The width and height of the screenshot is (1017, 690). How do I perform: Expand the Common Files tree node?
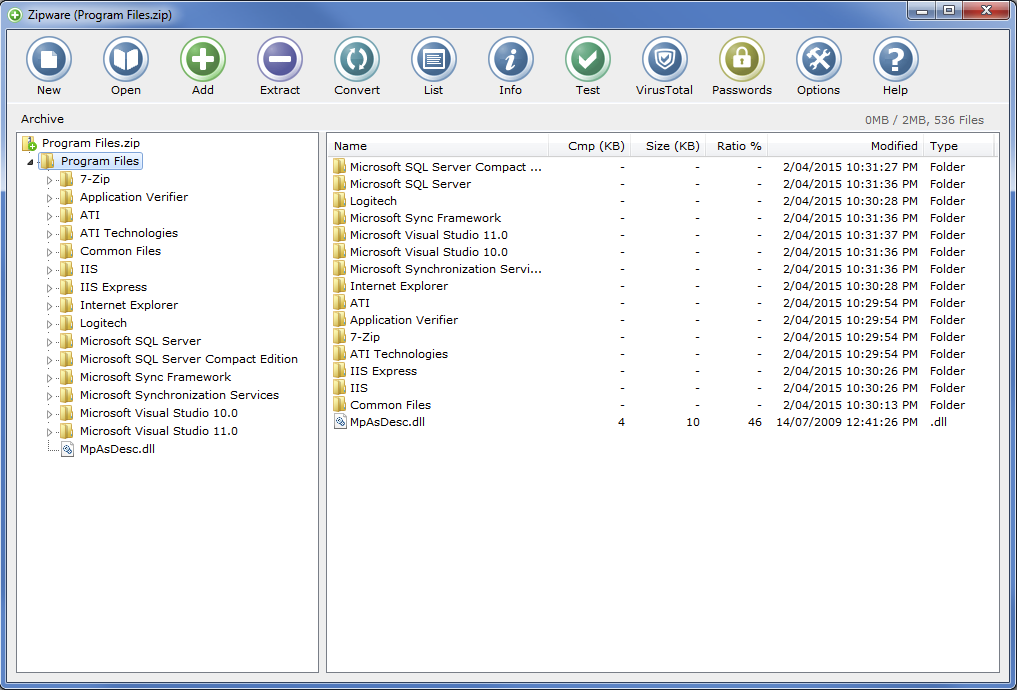point(49,252)
